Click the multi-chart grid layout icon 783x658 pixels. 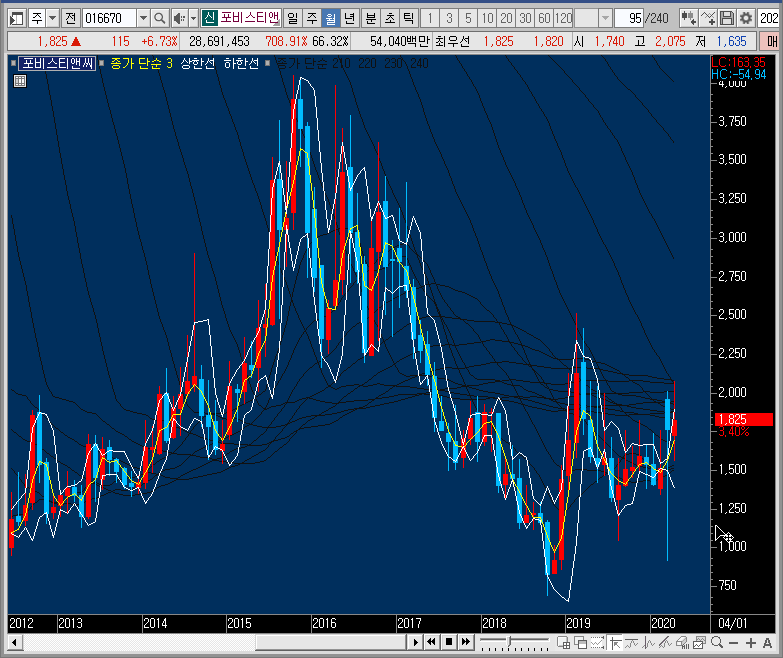coord(564,643)
